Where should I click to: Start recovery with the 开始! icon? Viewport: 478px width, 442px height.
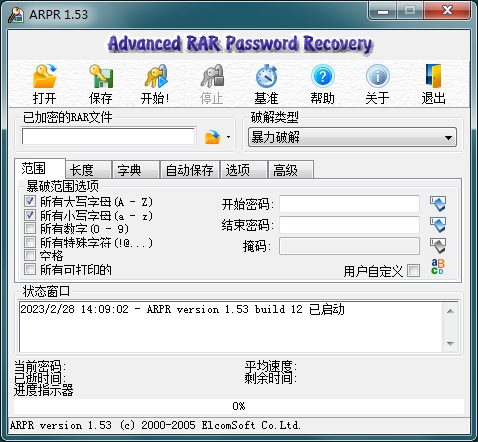coord(156,76)
